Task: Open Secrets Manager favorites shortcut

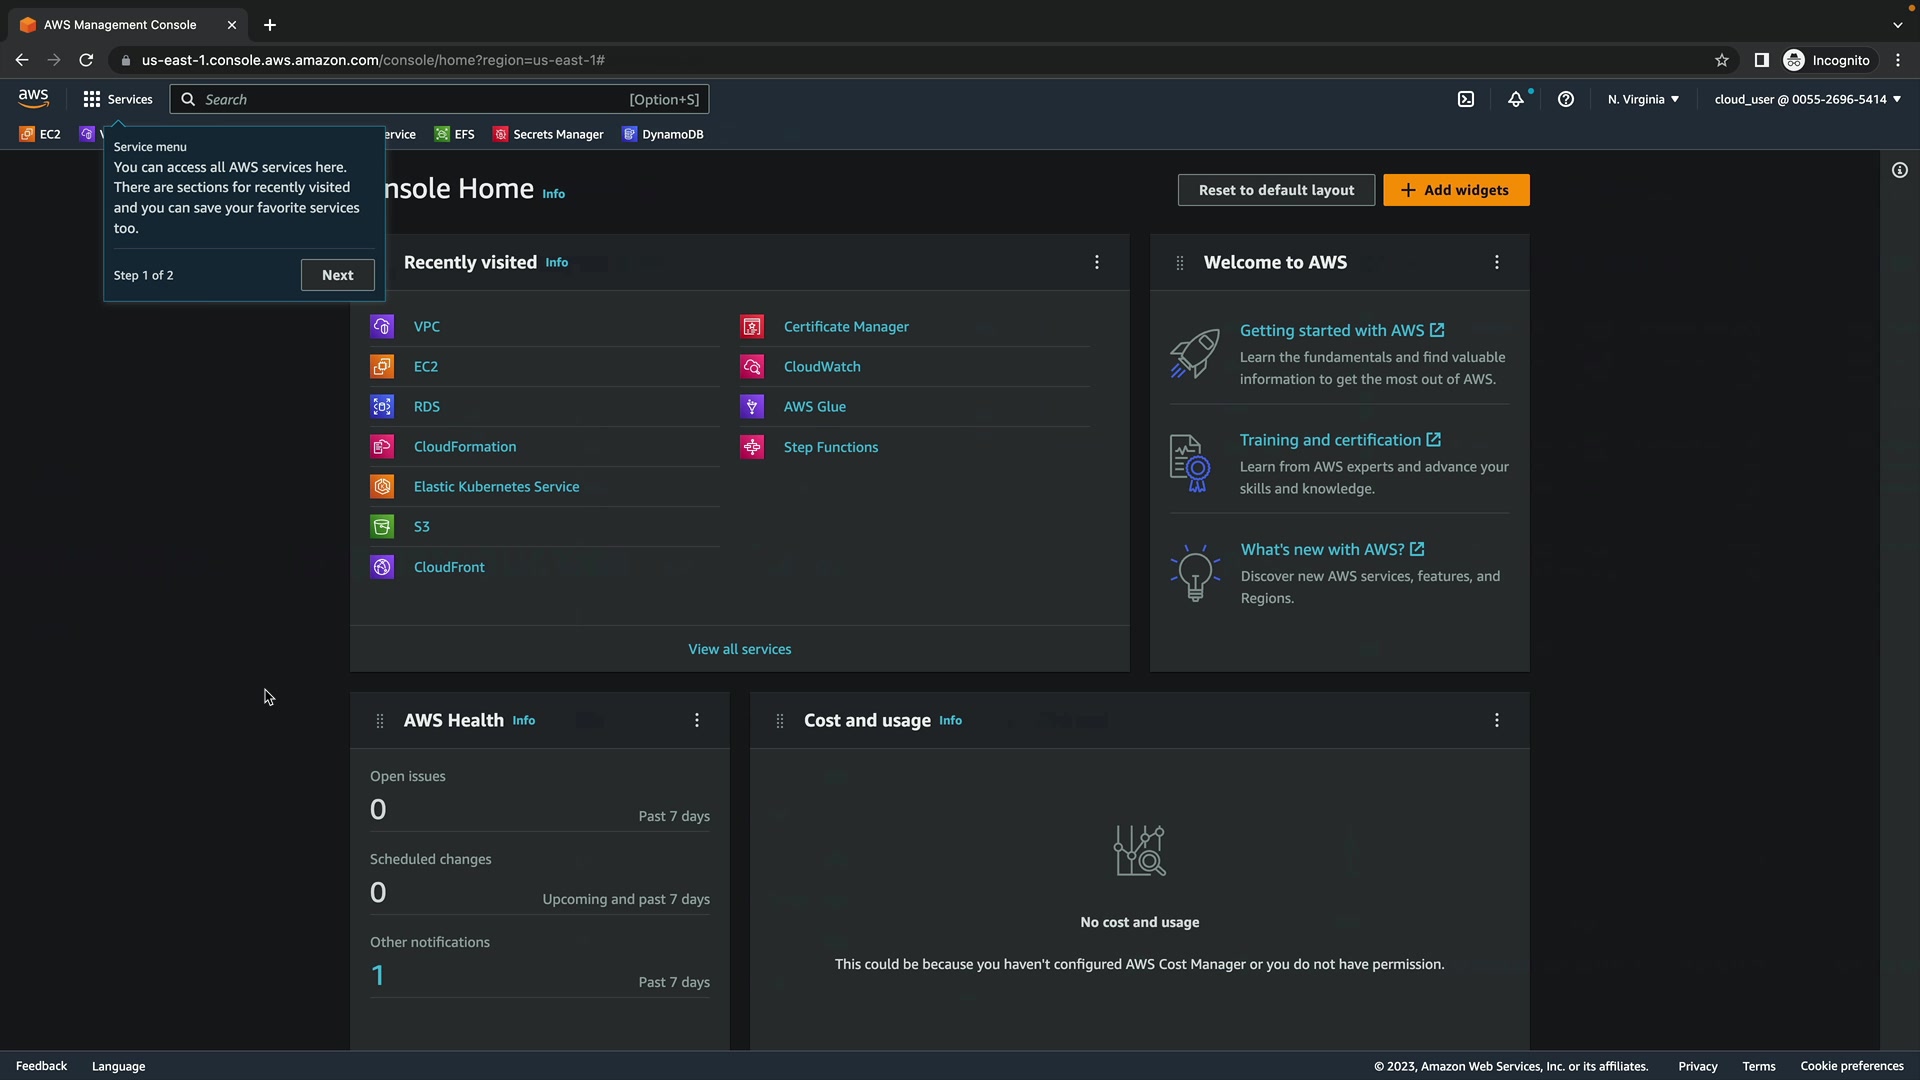Action: click(548, 134)
